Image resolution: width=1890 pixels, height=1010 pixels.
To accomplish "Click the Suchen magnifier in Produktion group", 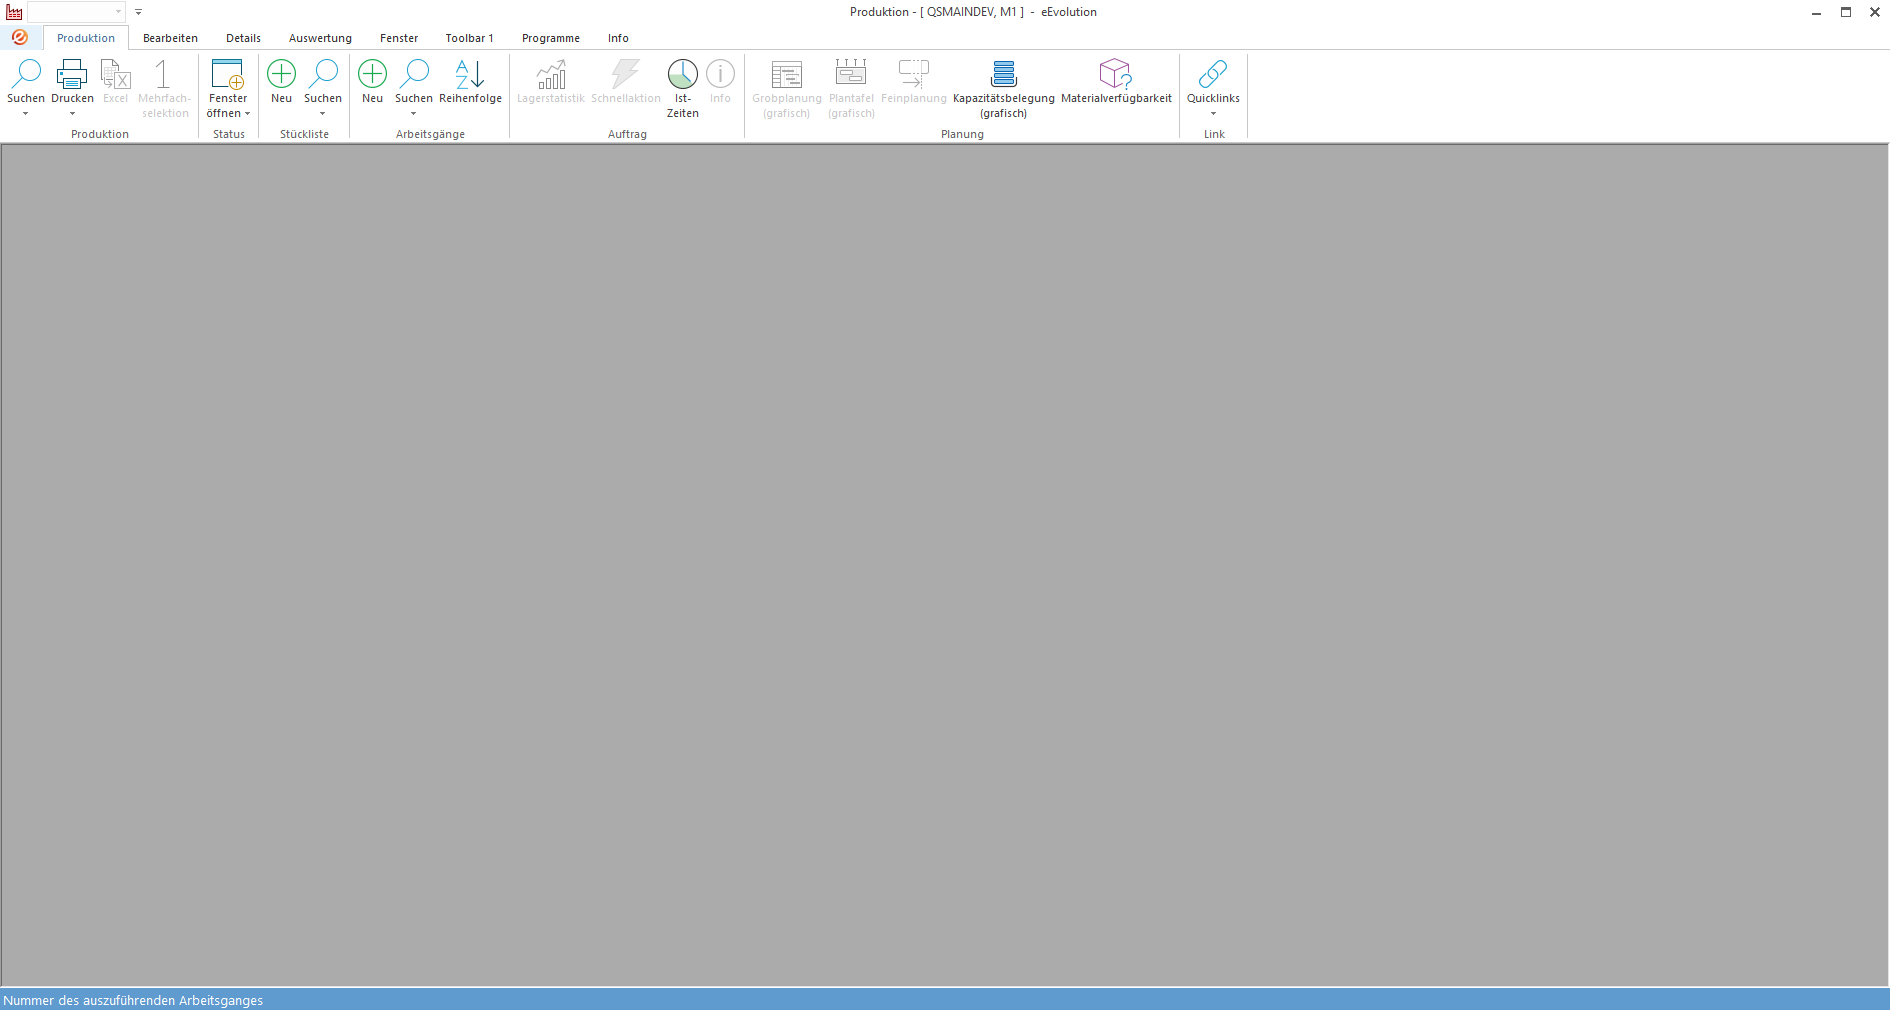I will click(x=26, y=74).
